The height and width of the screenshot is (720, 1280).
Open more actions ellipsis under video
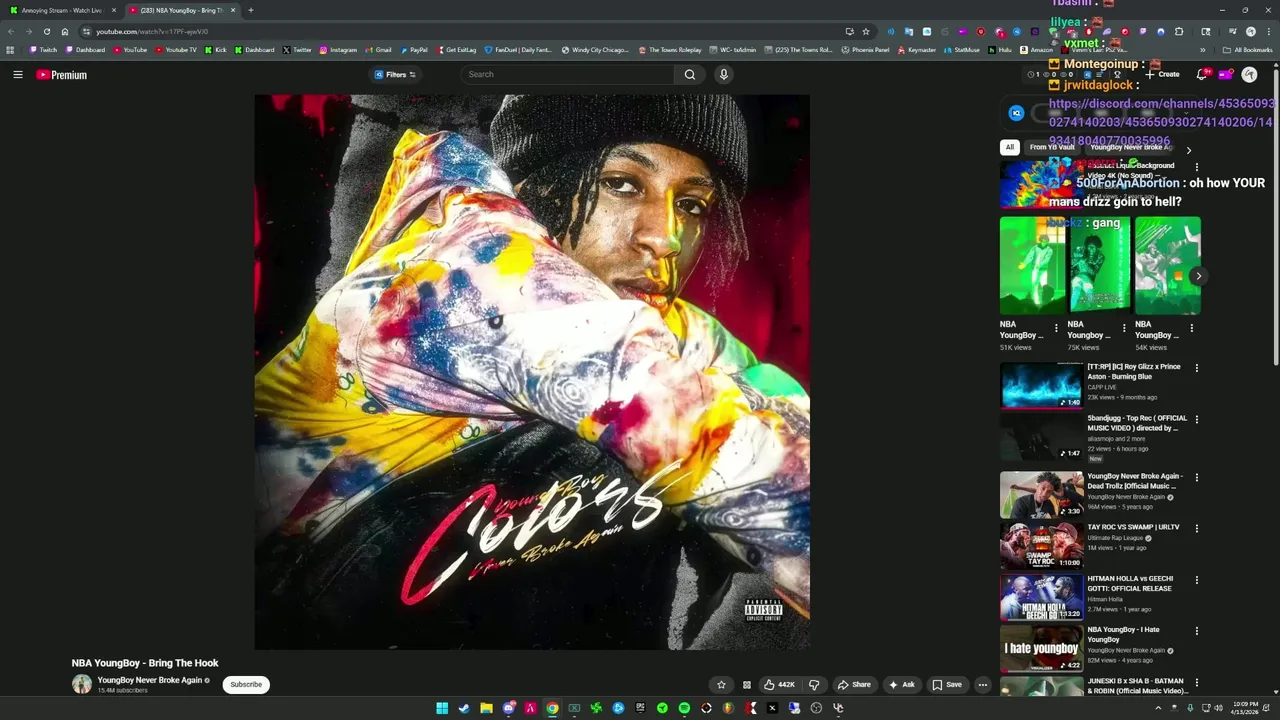(x=983, y=685)
